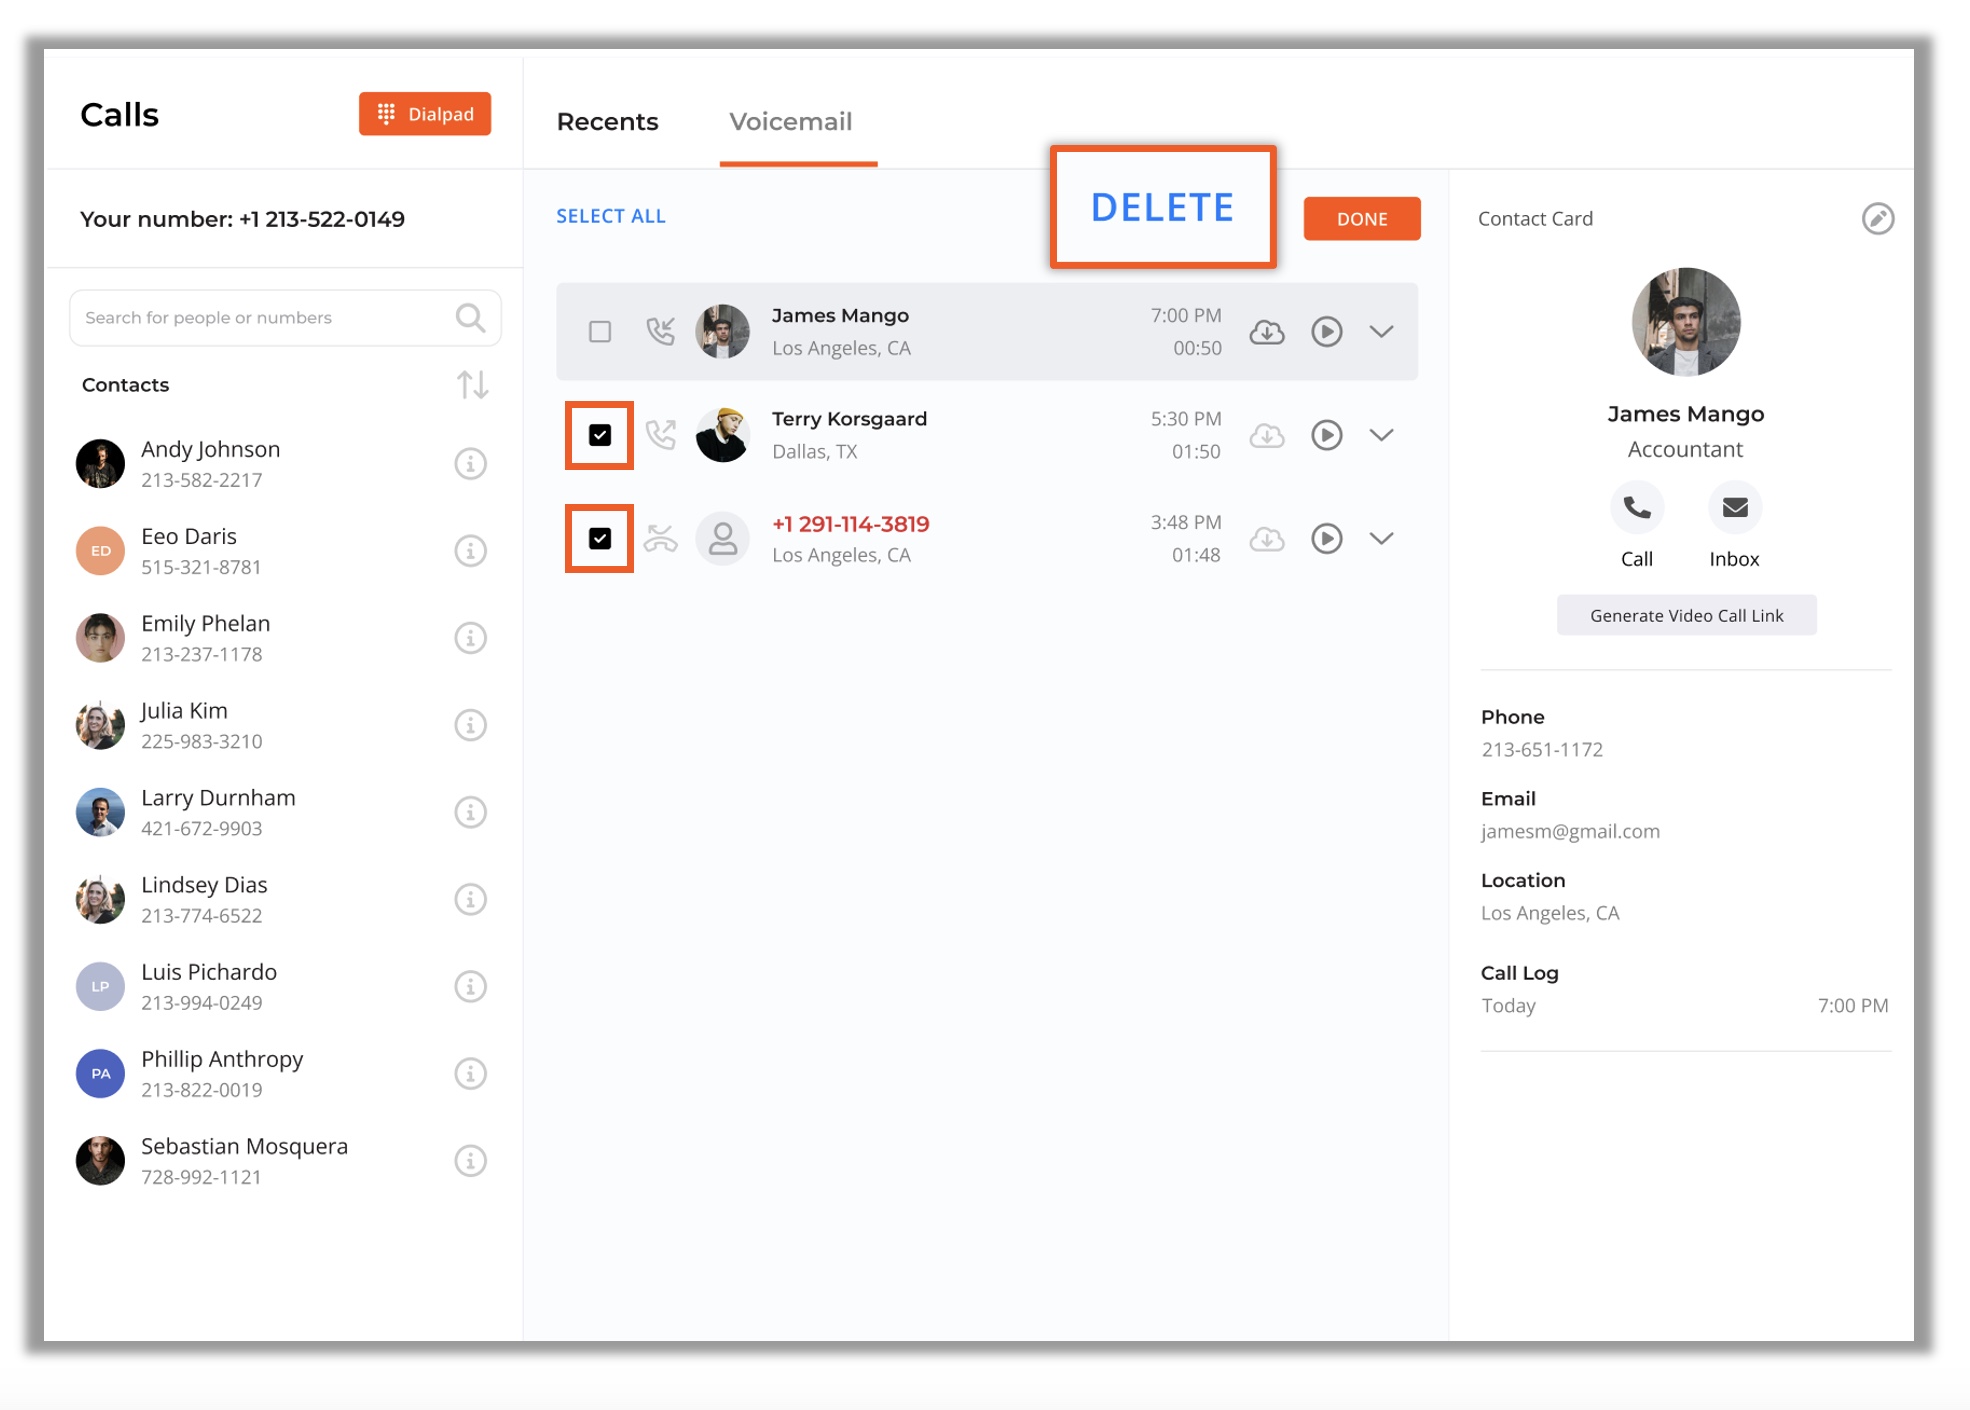Click SELECT ALL voicemails
Image resolution: width=1970 pixels, height=1410 pixels.
[611, 216]
